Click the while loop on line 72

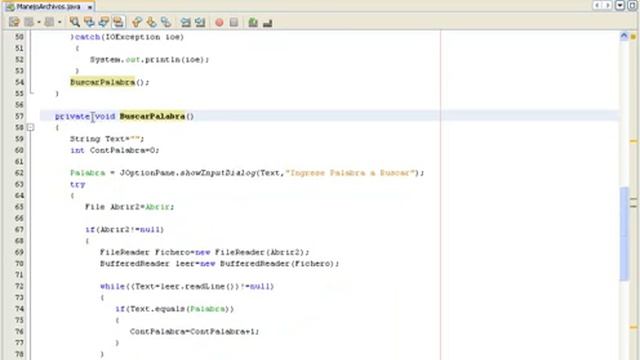click(187, 286)
